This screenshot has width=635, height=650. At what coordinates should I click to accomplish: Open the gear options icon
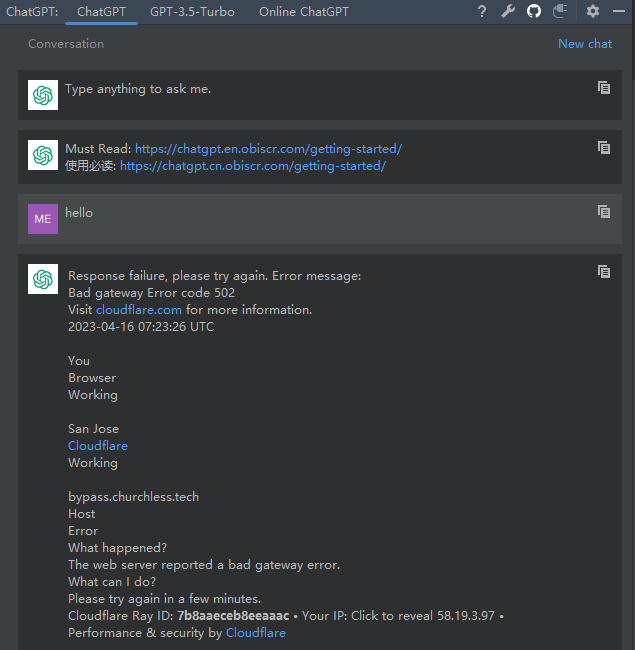pos(593,11)
